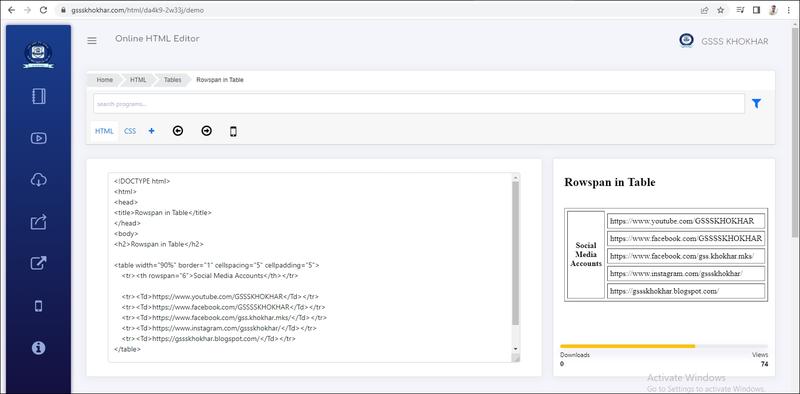Click Rowspan in Table breadcrumb

point(220,80)
